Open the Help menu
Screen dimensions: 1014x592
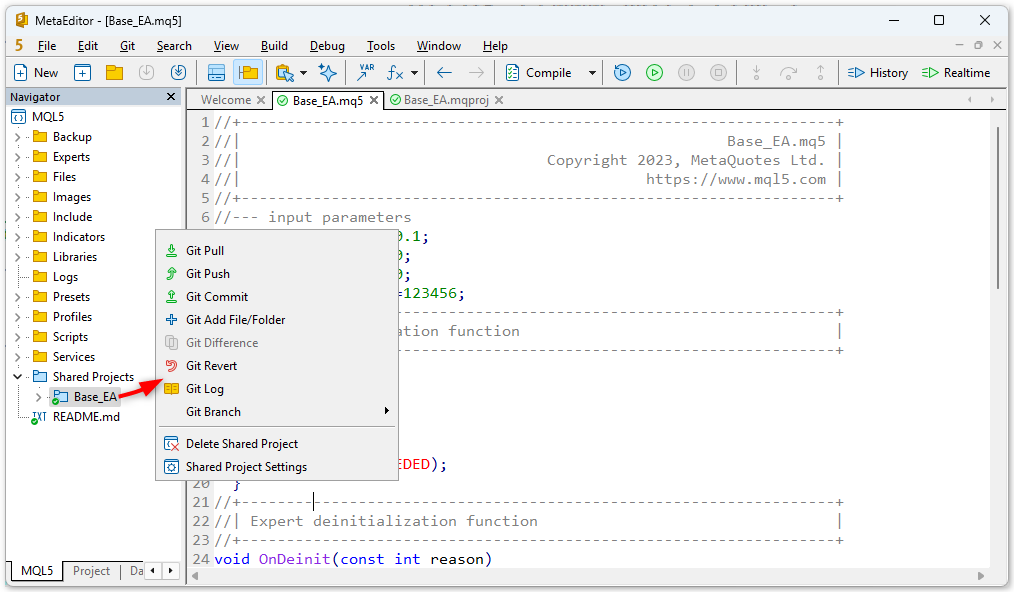[495, 46]
